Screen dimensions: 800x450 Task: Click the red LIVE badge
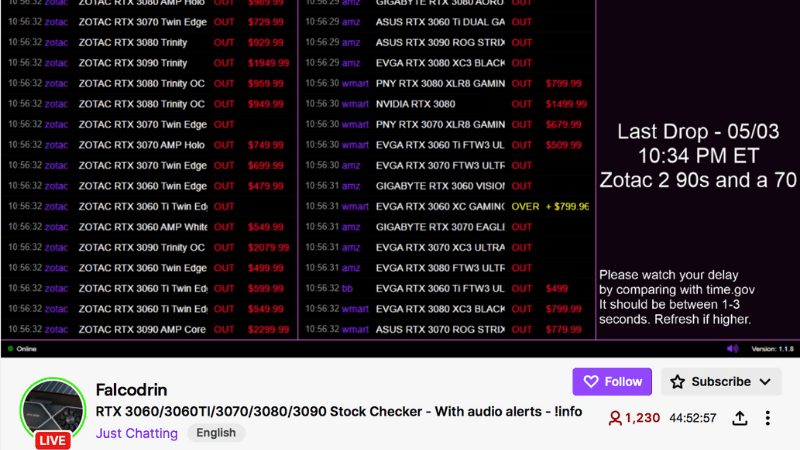click(x=53, y=441)
